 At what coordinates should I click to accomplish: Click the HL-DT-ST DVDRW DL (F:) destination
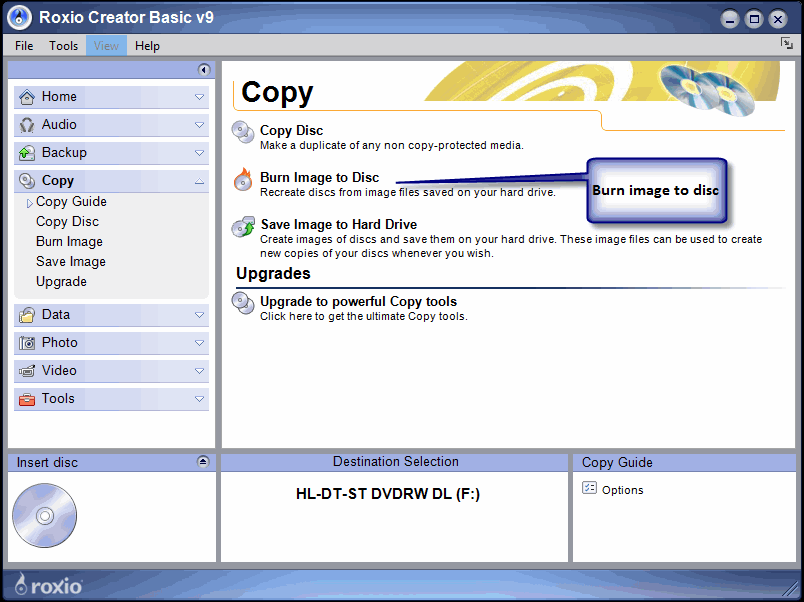pyautogui.click(x=388, y=494)
